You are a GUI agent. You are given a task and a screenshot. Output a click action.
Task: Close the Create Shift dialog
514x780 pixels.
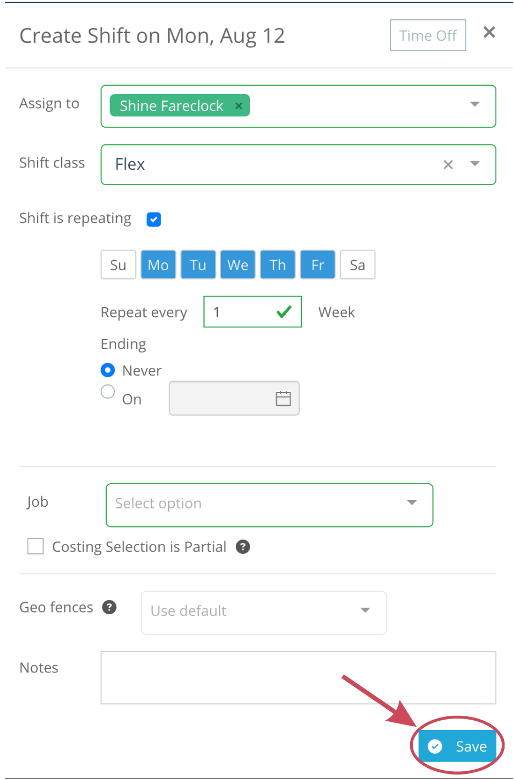pyautogui.click(x=489, y=32)
